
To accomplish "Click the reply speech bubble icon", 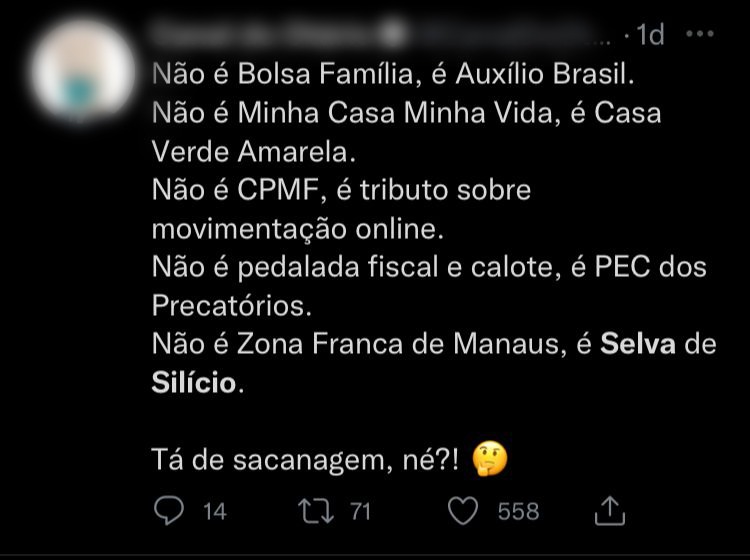I will point(170,511).
